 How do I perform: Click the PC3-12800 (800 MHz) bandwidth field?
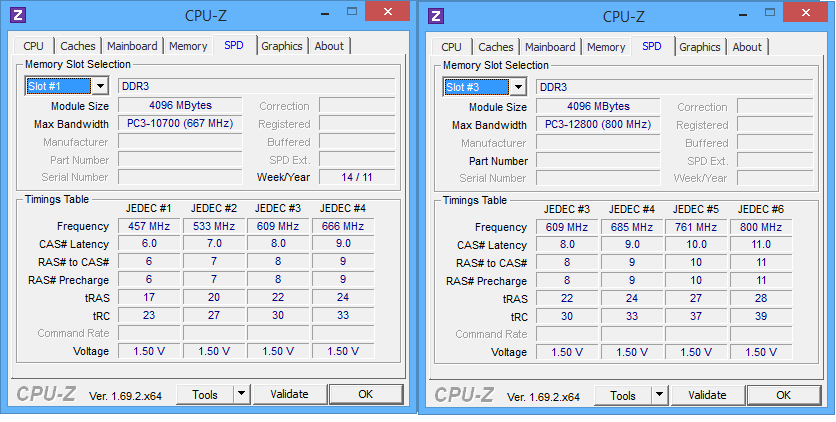click(598, 125)
